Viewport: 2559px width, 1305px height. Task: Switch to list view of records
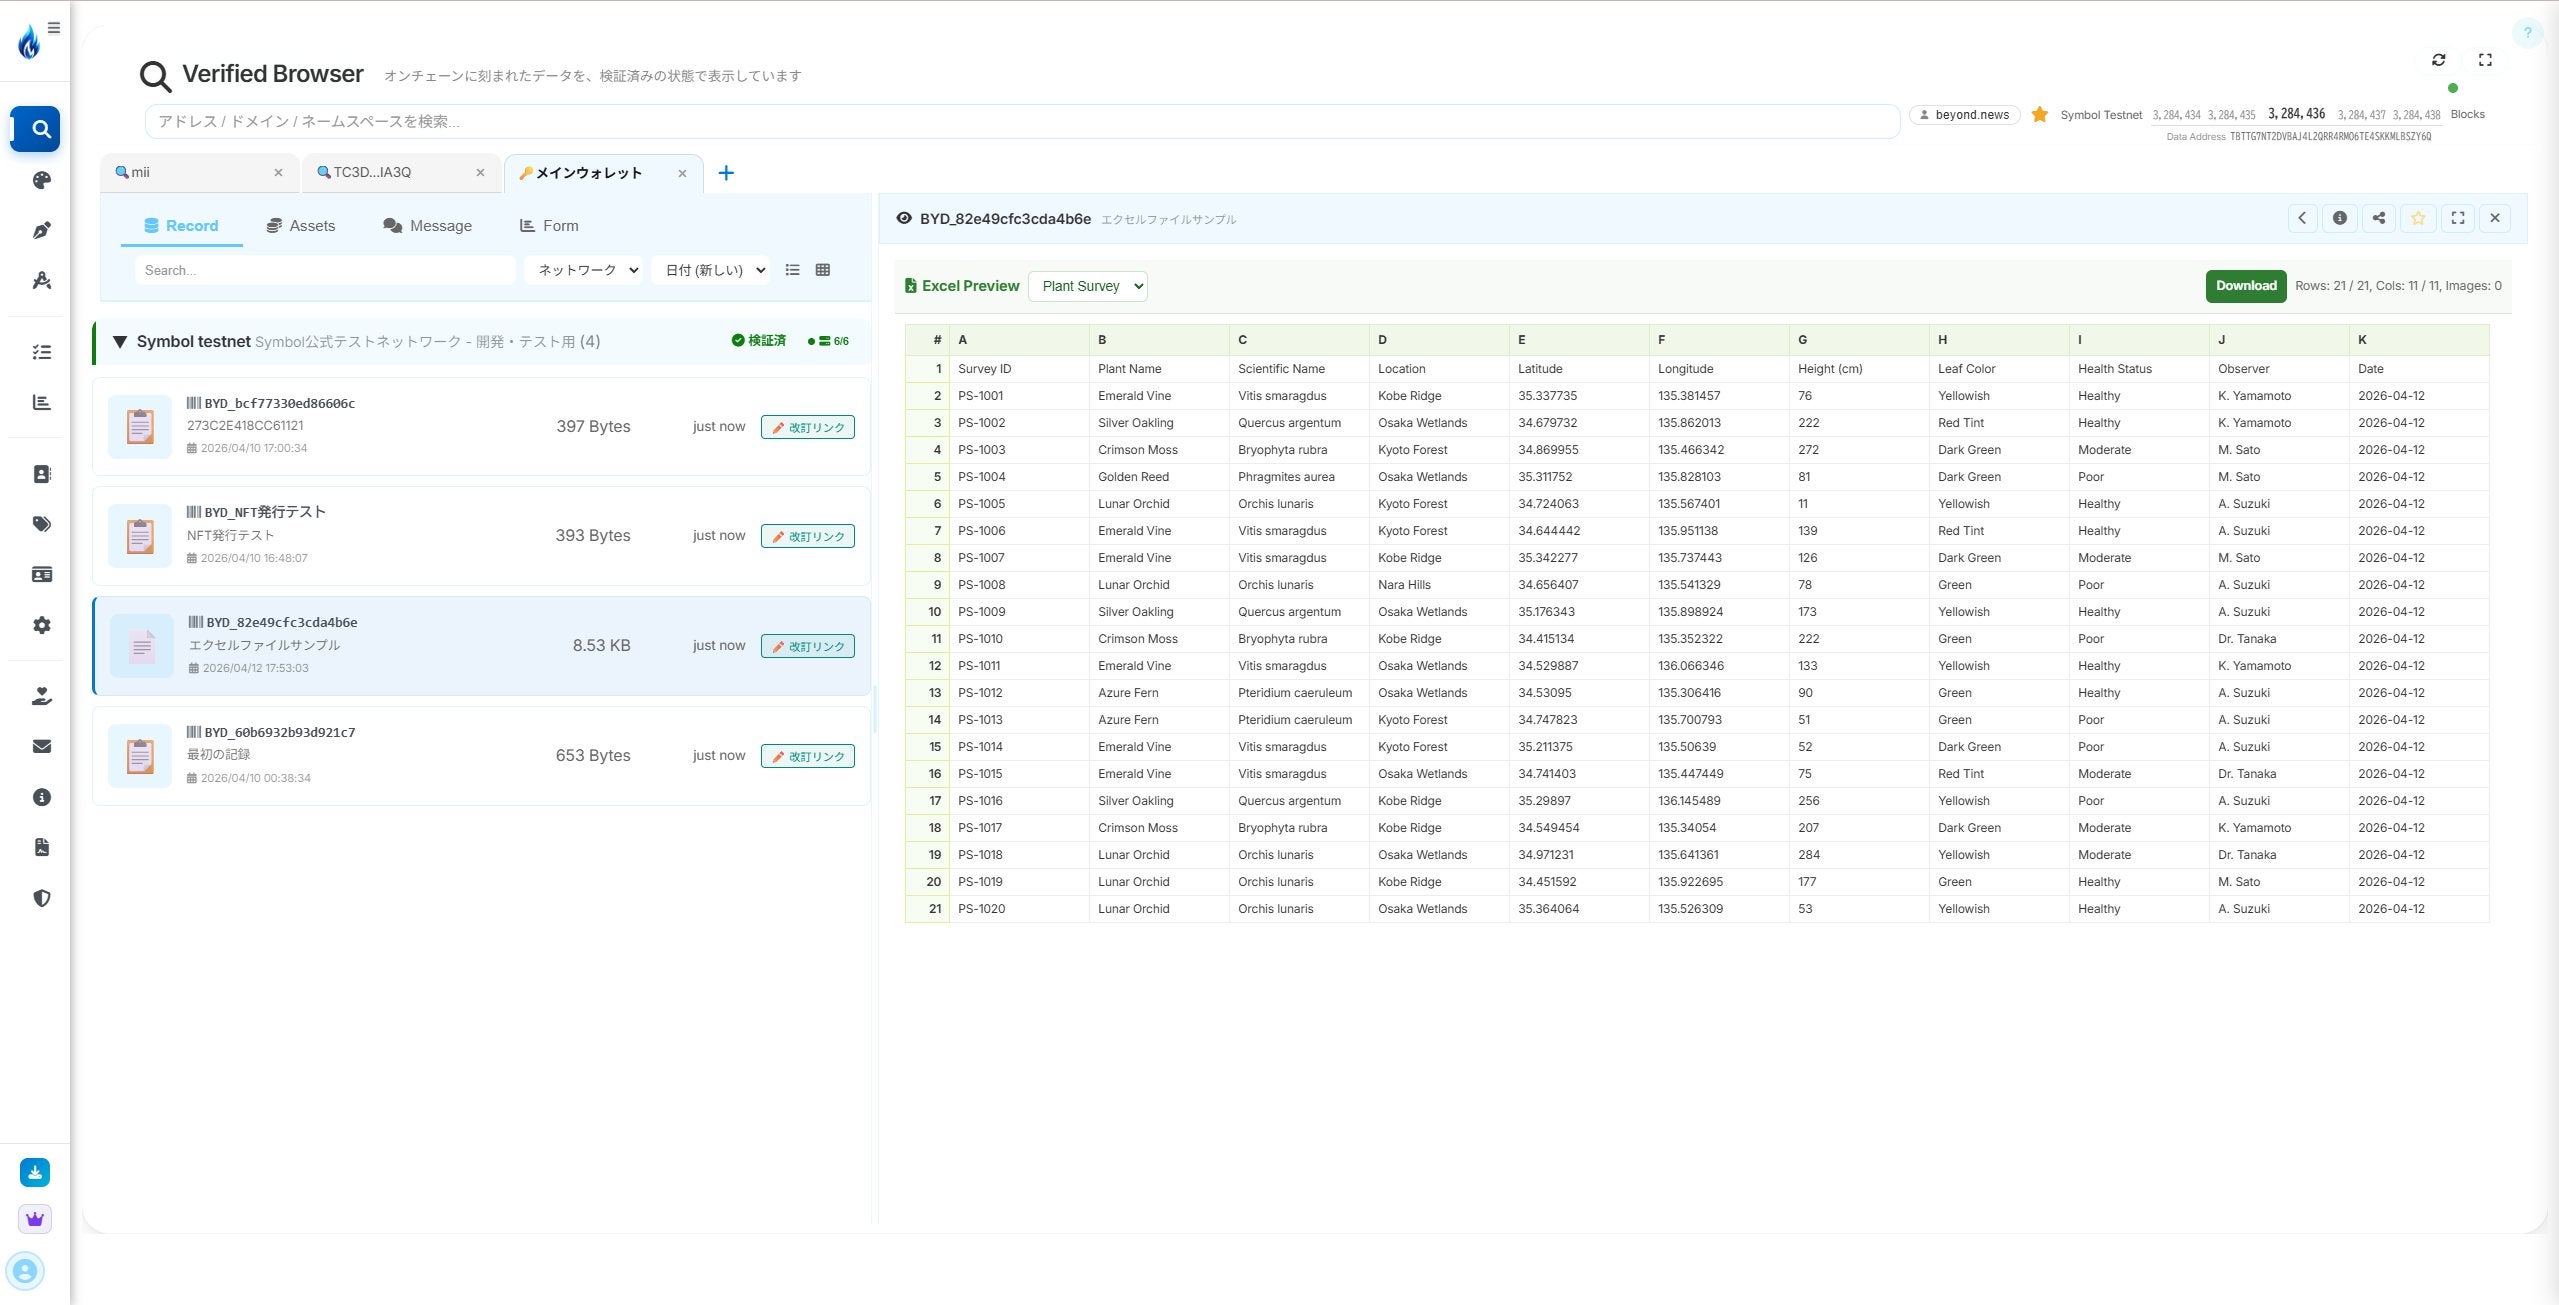pyautogui.click(x=792, y=270)
